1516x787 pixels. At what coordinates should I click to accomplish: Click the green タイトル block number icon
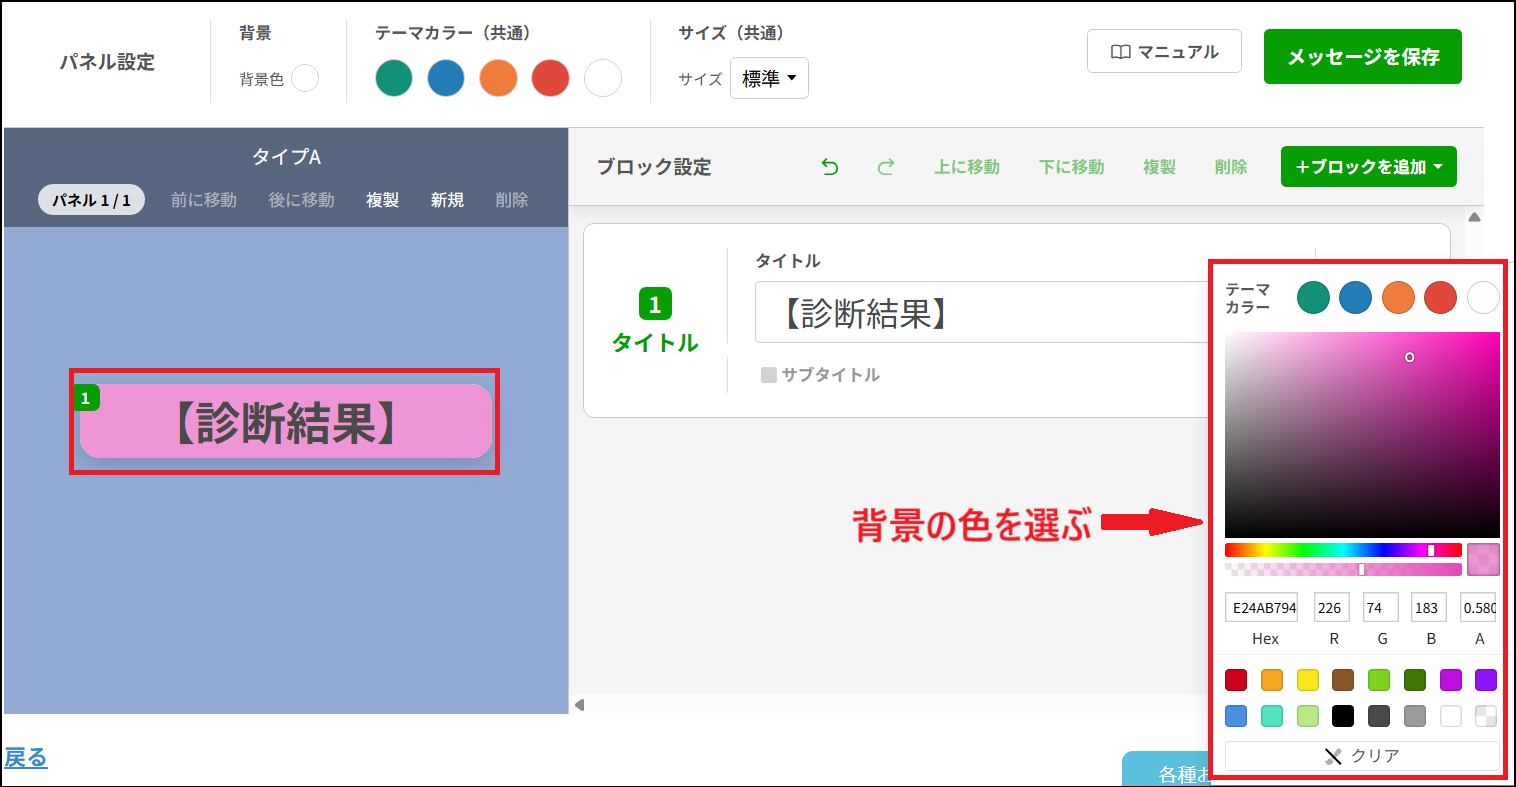pyautogui.click(x=655, y=304)
